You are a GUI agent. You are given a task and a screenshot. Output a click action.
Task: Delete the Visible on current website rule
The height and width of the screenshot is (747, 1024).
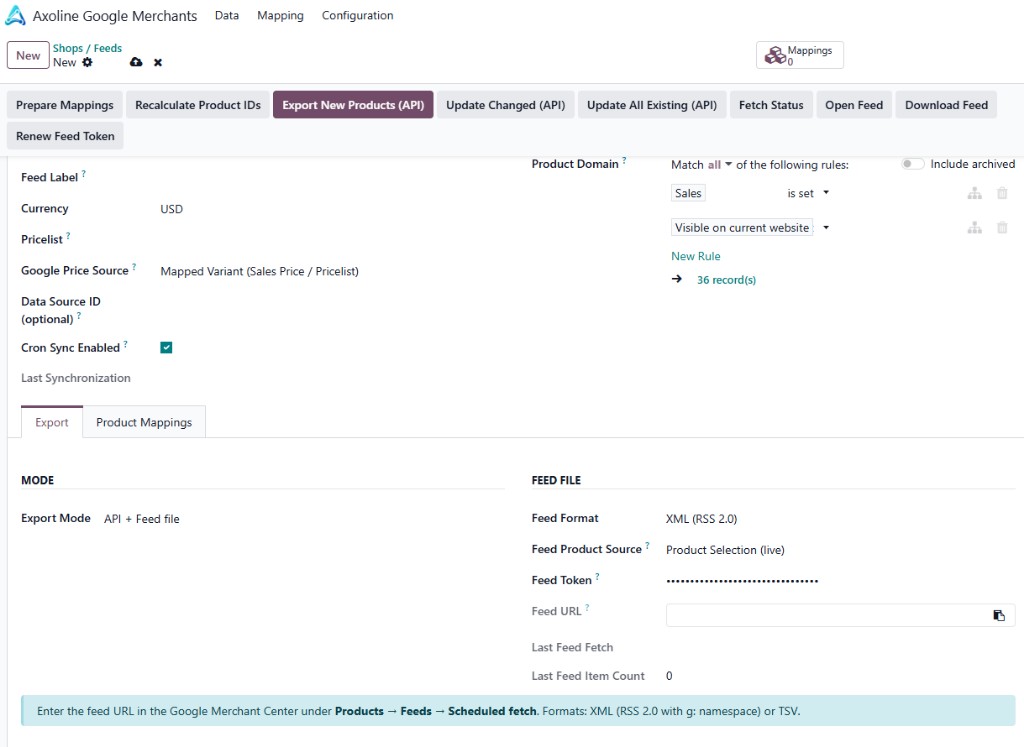pos(1002,228)
